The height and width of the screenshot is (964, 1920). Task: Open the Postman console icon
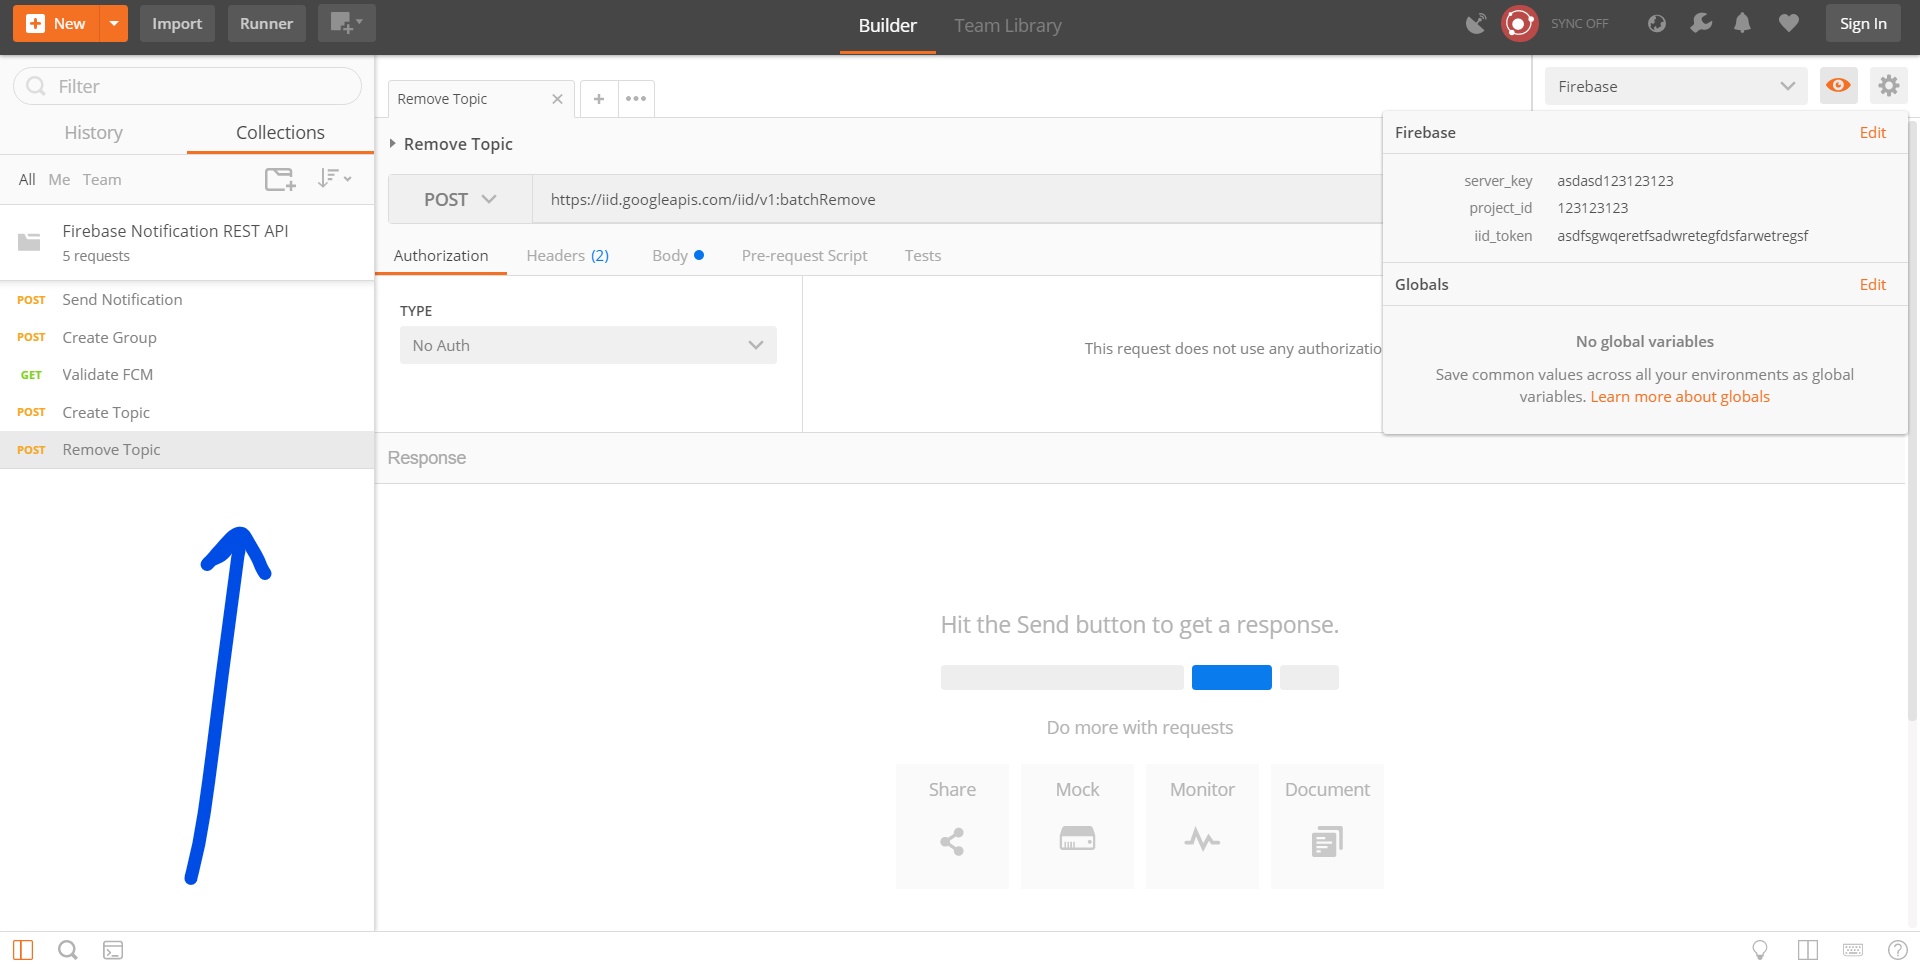click(113, 950)
